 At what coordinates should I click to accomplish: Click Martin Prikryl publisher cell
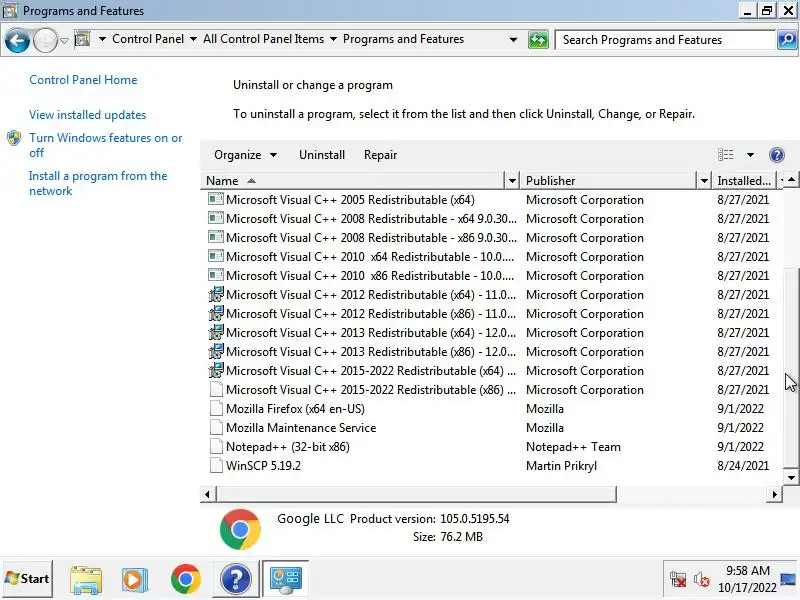(x=561, y=466)
